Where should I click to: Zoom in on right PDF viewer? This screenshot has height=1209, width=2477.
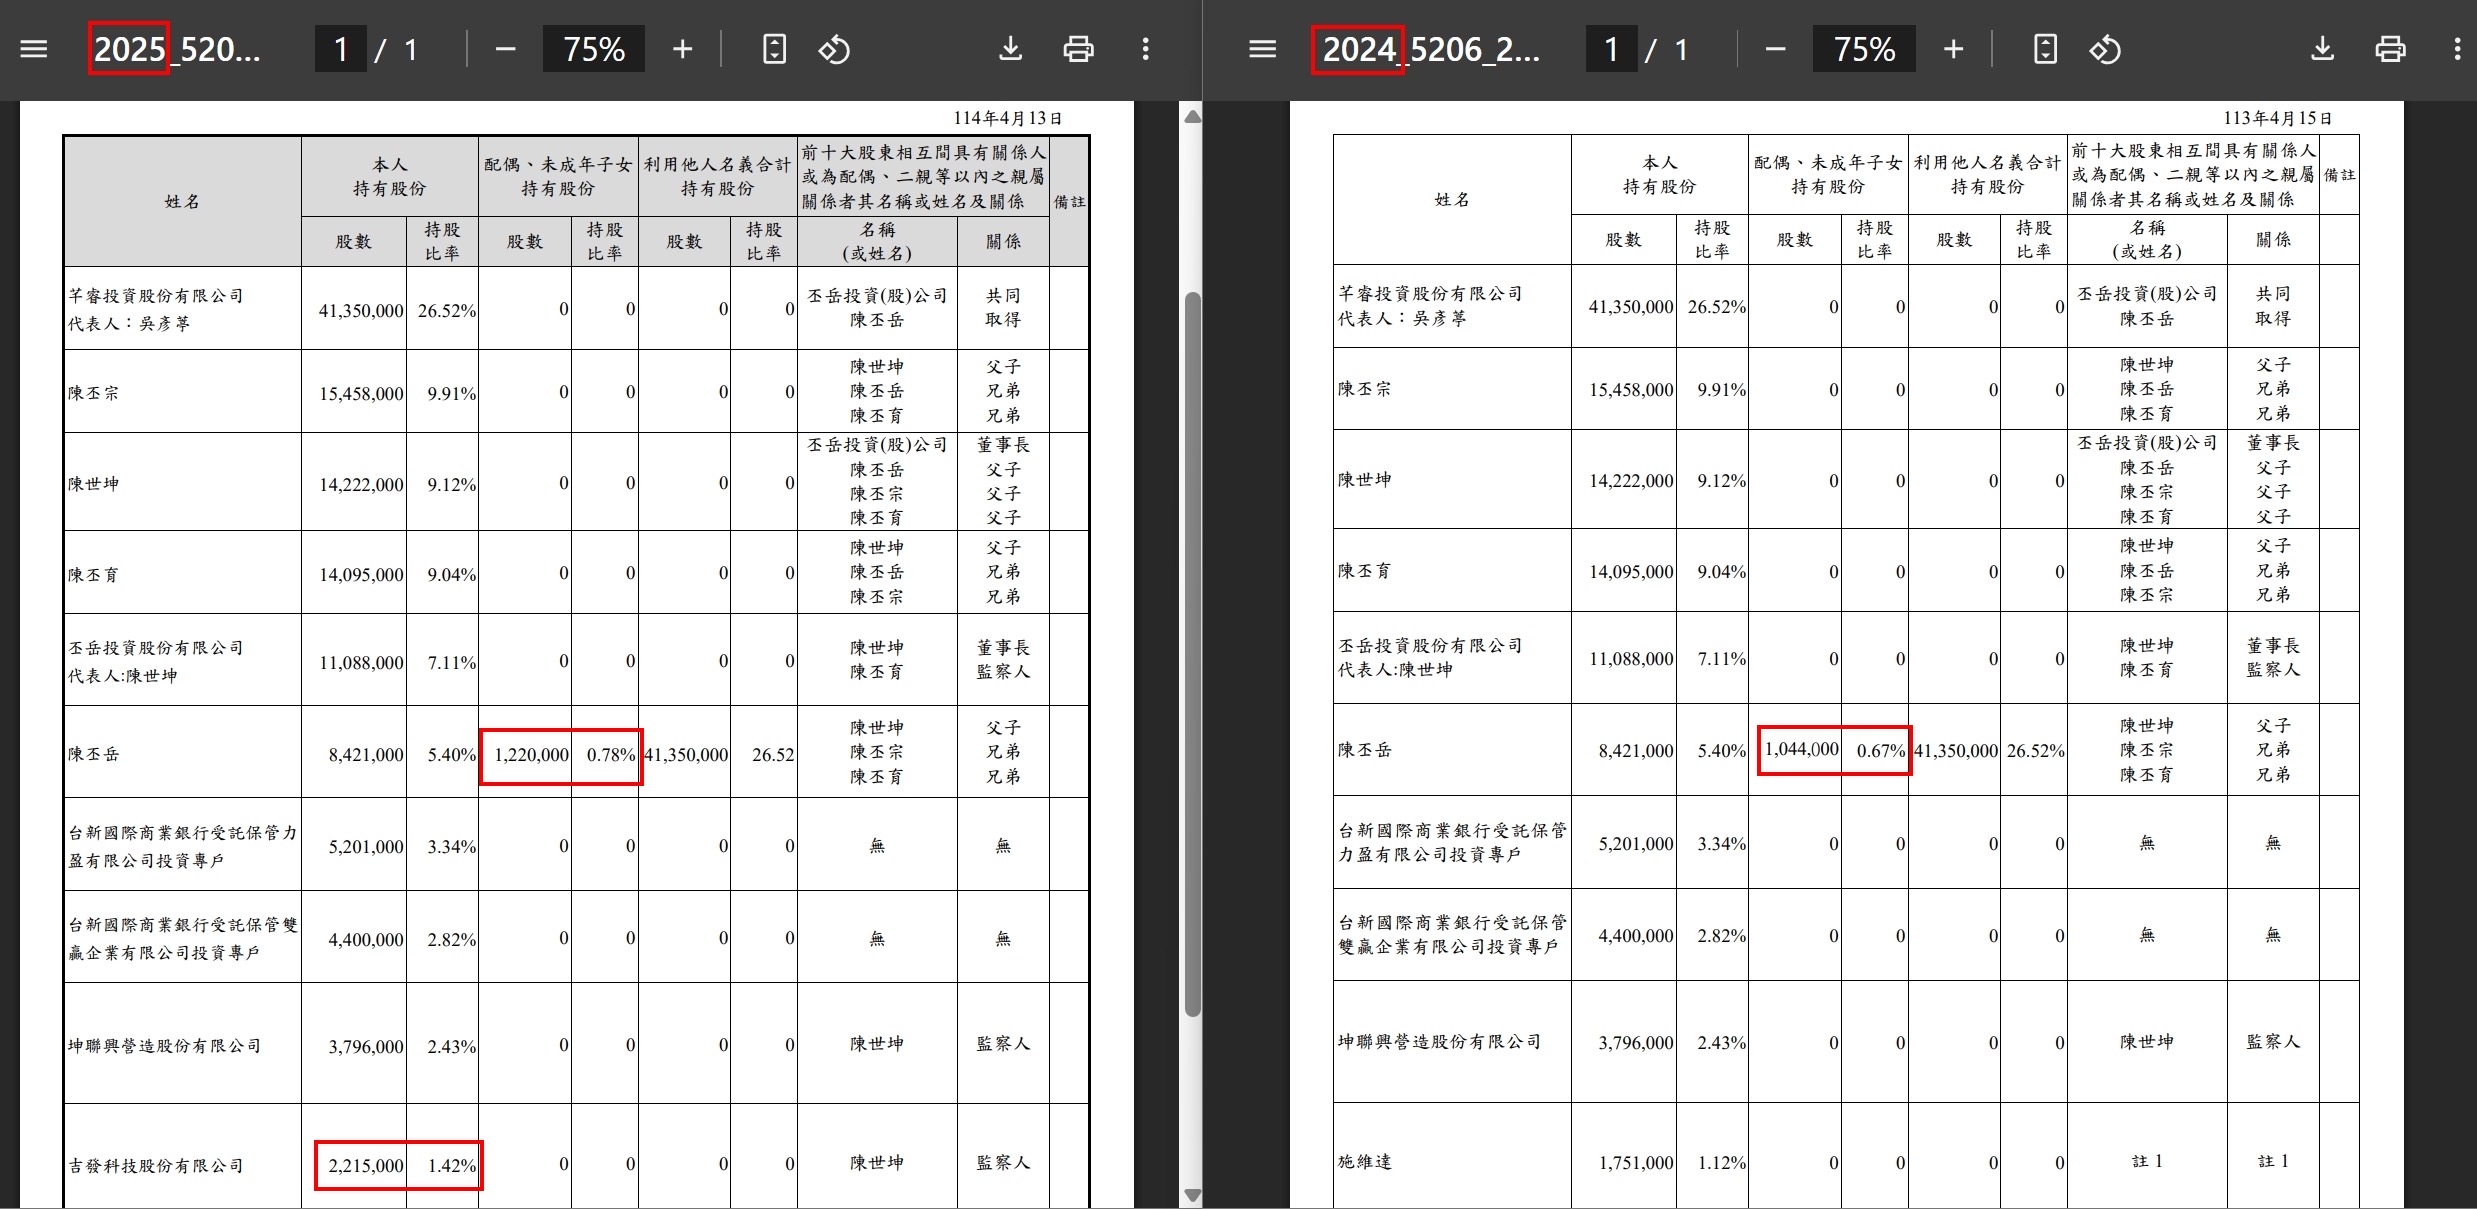point(1953,49)
